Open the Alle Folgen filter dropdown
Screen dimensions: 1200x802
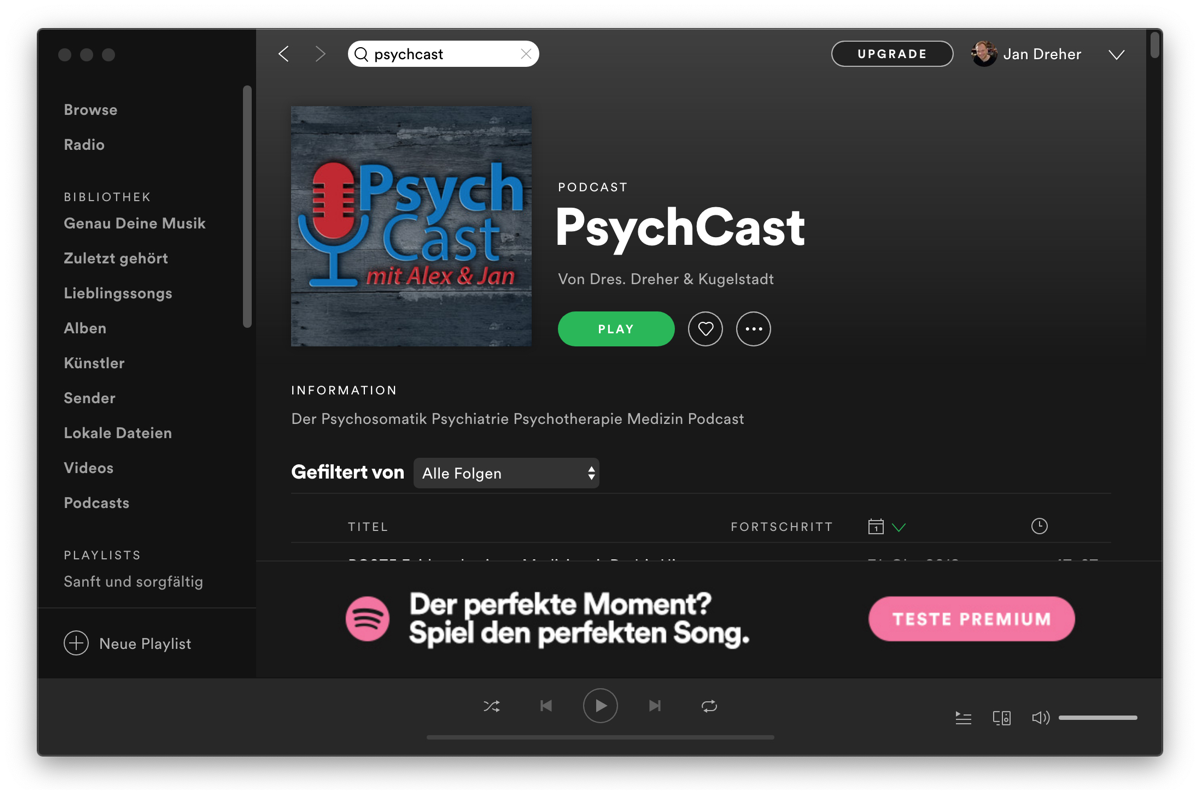click(506, 472)
